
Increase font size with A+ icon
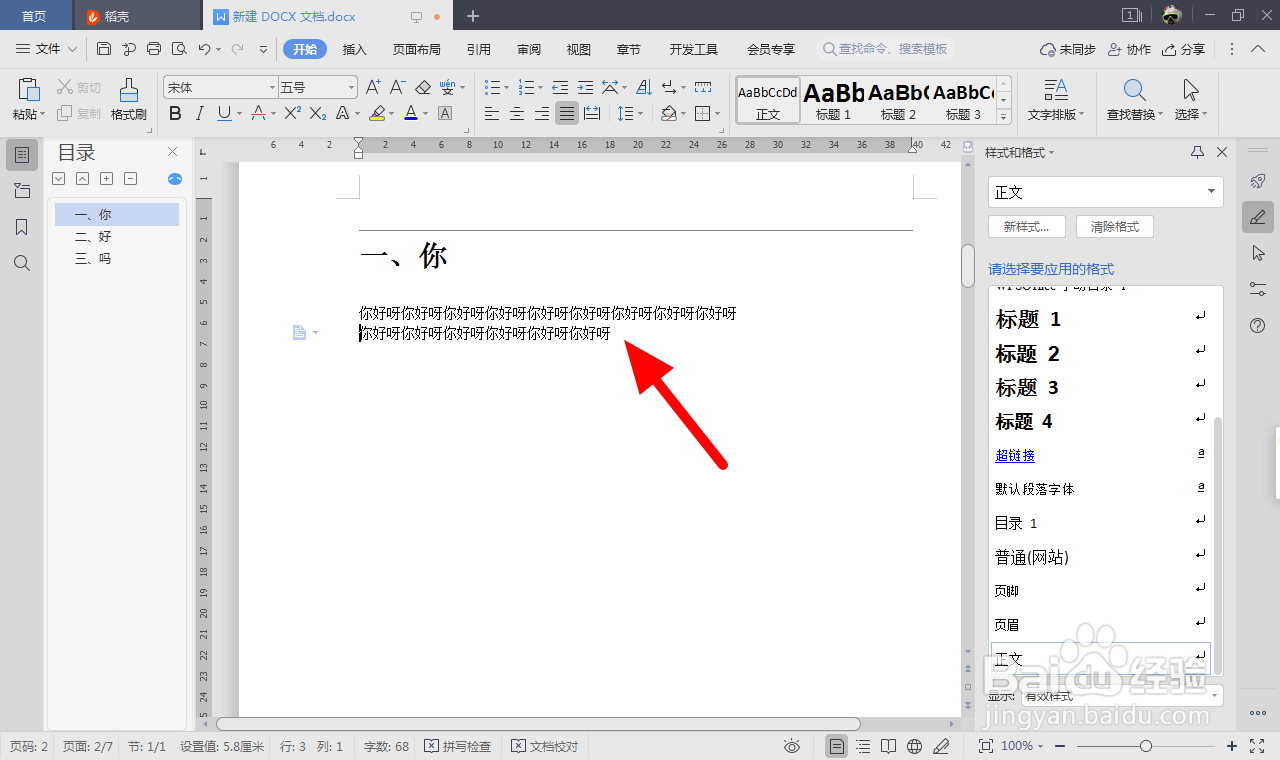pyautogui.click(x=373, y=88)
